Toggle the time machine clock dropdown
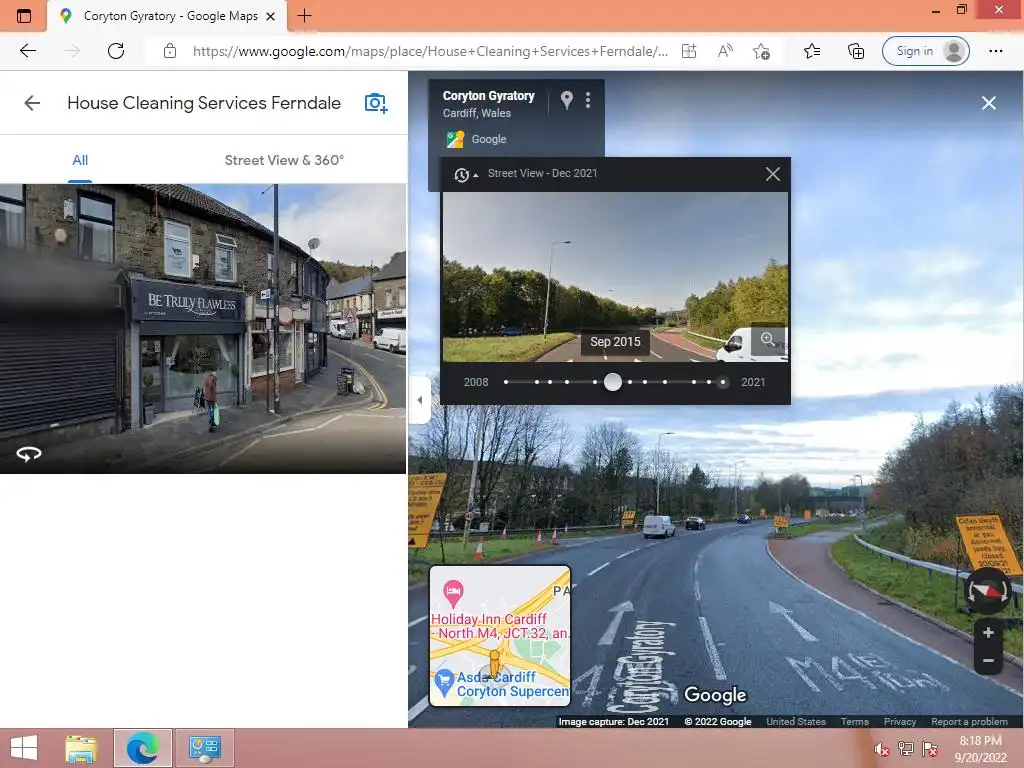 [465, 174]
